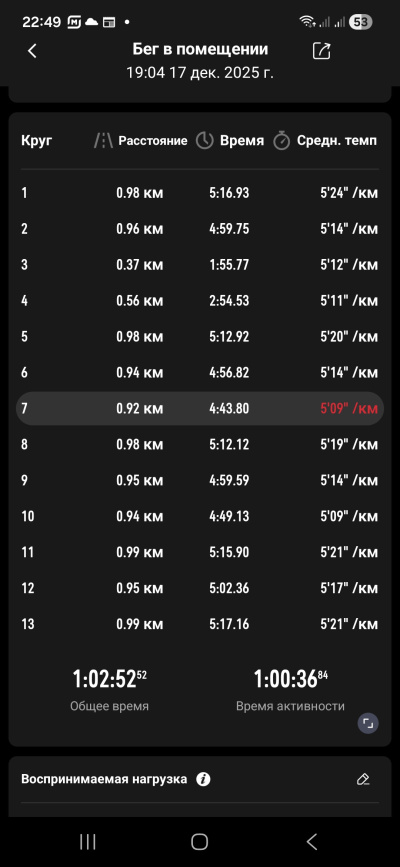The image size is (400, 867).
Task: Select lap 10 row with 4:49.13
Action: [200, 516]
